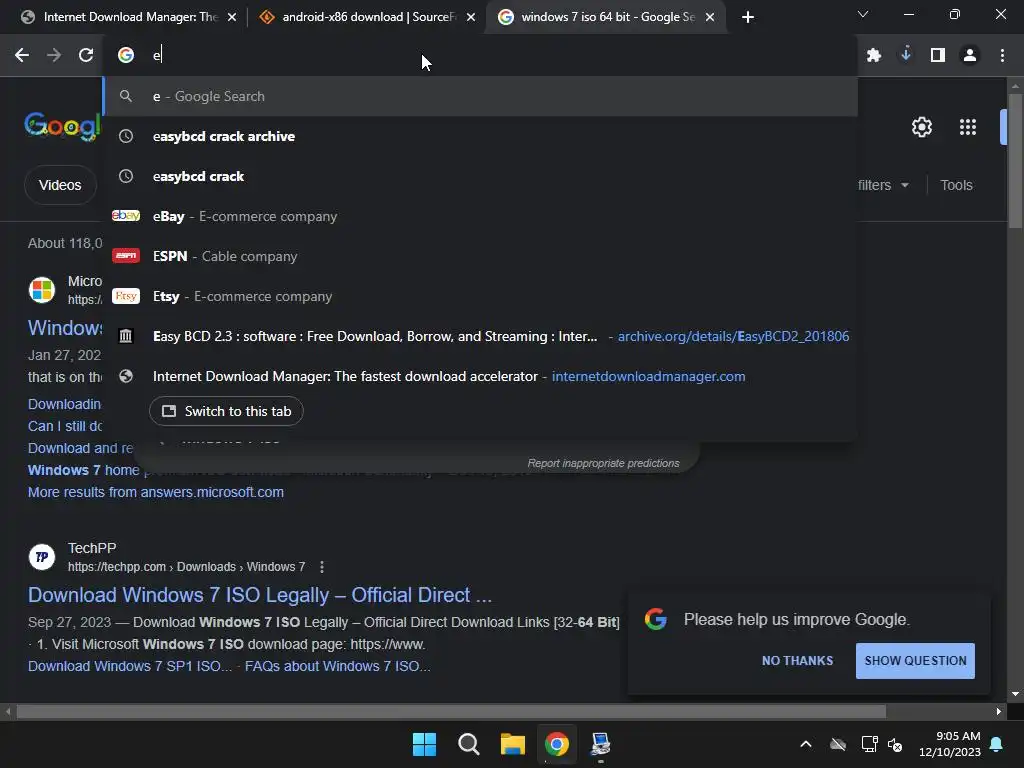
Task: Open a new tab with plus button
Action: (x=748, y=17)
